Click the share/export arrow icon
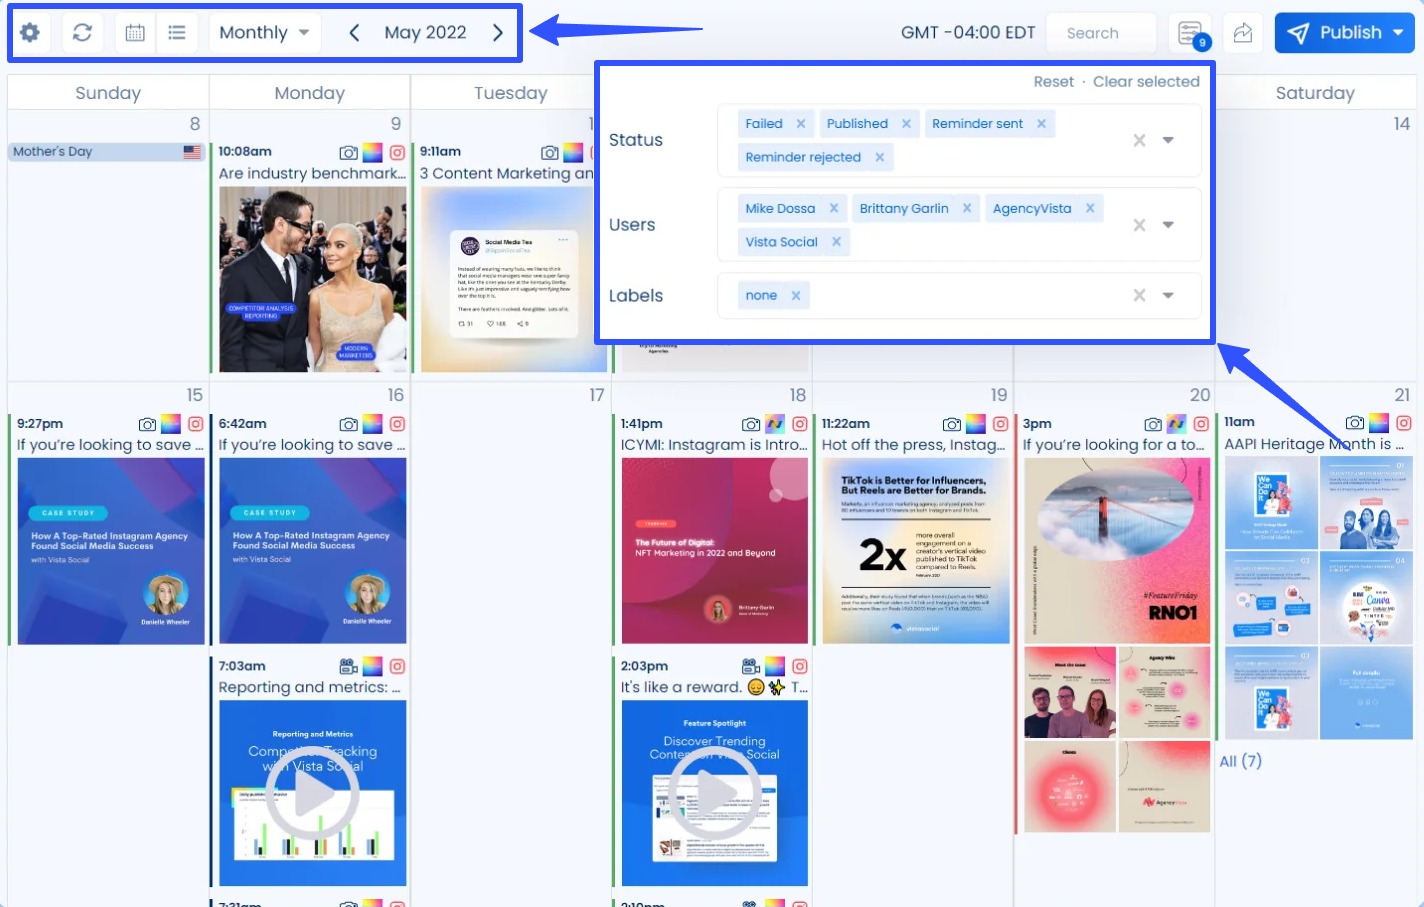Image resolution: width=1424 pixels, height=907 pixels. coord(1242,32)
